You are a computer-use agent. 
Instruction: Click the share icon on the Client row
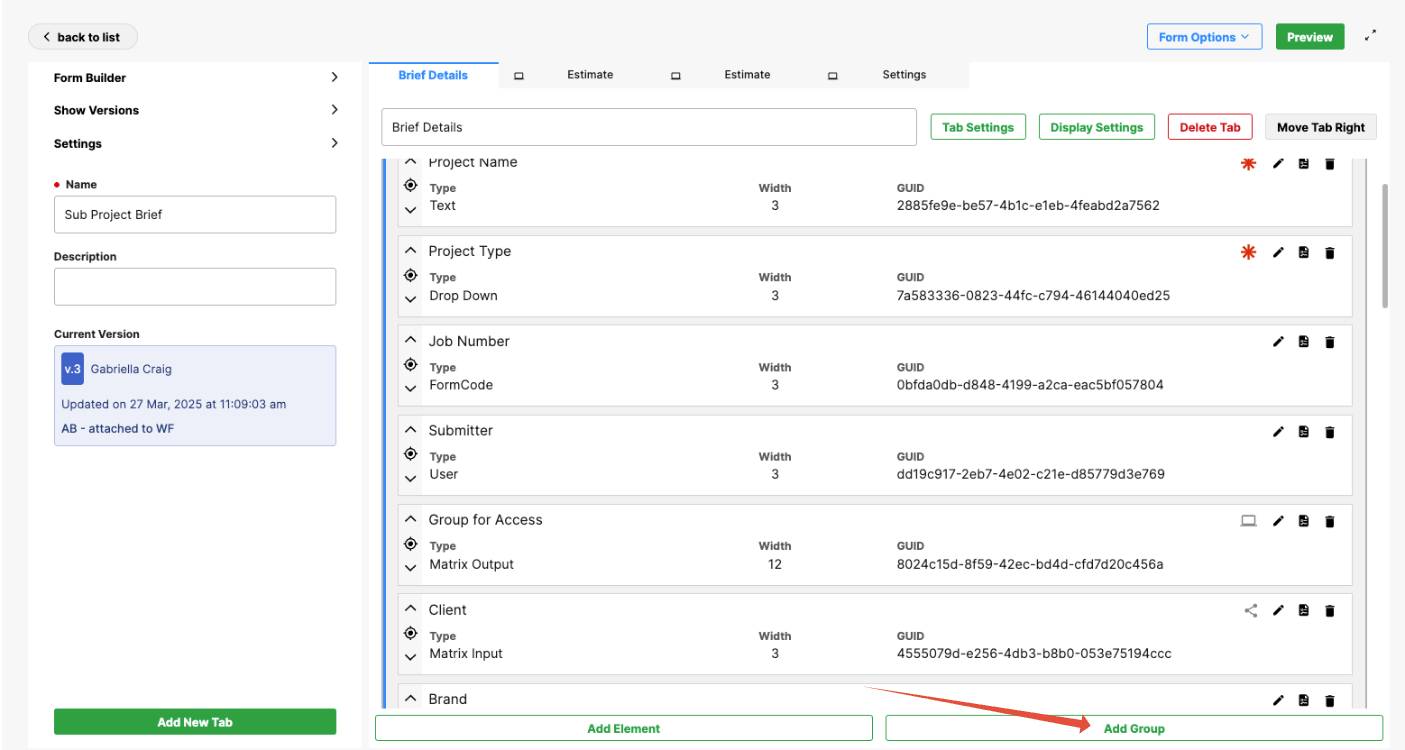point(1250,610)
